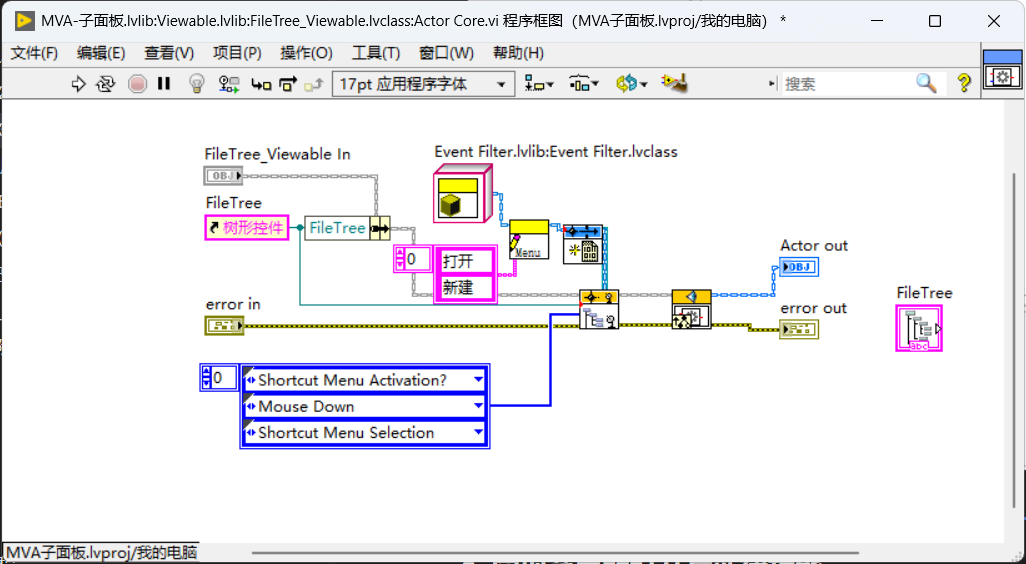Click the Event Filter class constant icon
The image size is (1026, 564).
[x=463, y=194]
